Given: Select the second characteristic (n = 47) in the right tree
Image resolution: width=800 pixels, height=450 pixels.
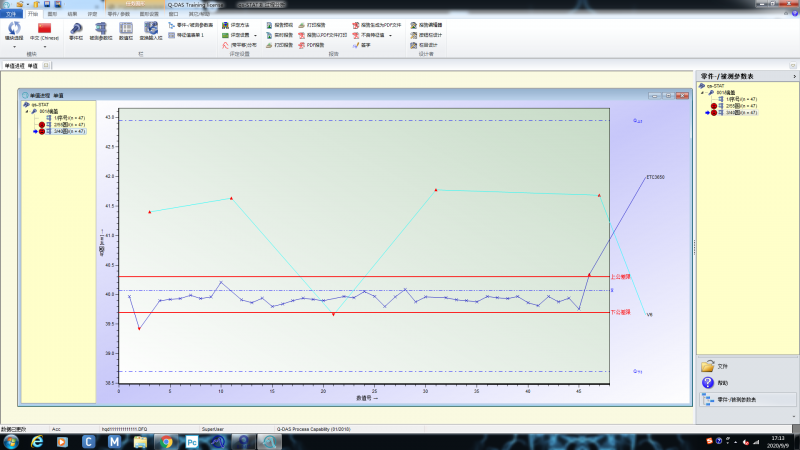Looking at the screenshot, I should 737,106.
